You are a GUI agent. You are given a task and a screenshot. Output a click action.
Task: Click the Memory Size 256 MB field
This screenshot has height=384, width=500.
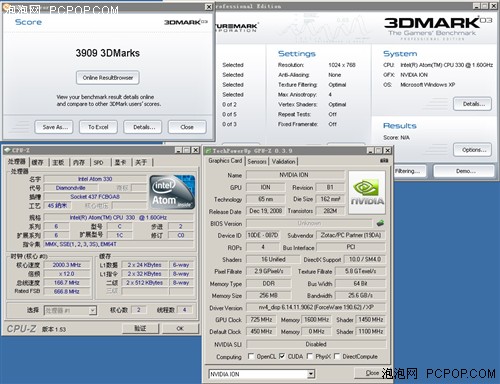point(269,295)
